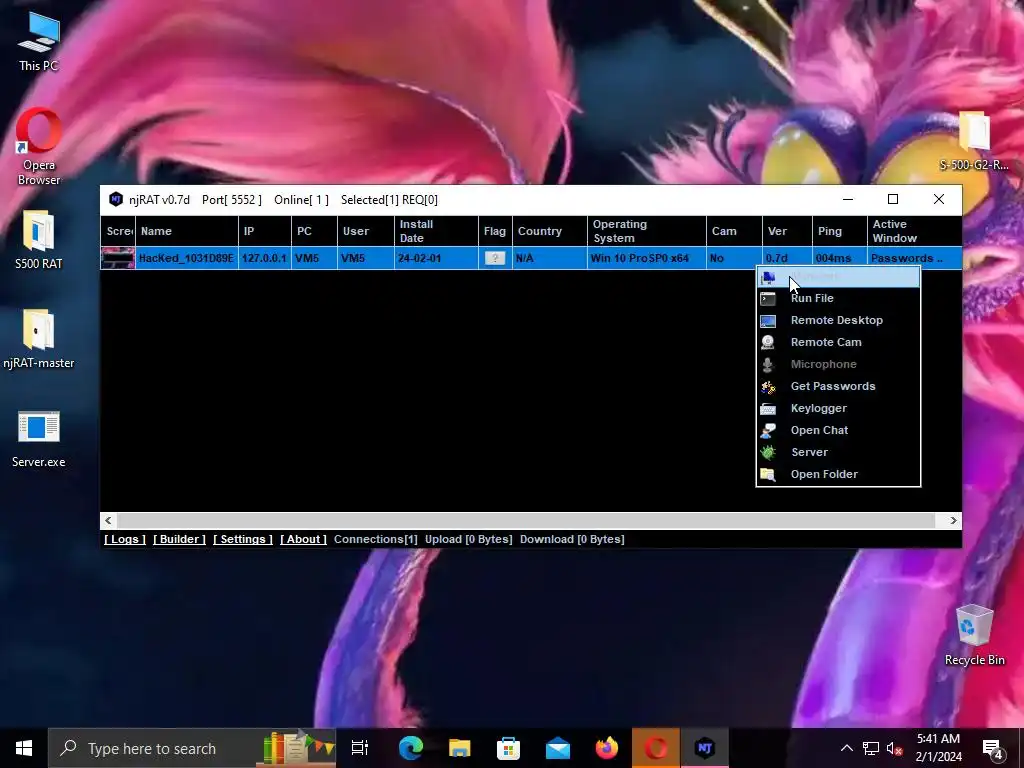Launch Firefox from the taskbar

607,748
